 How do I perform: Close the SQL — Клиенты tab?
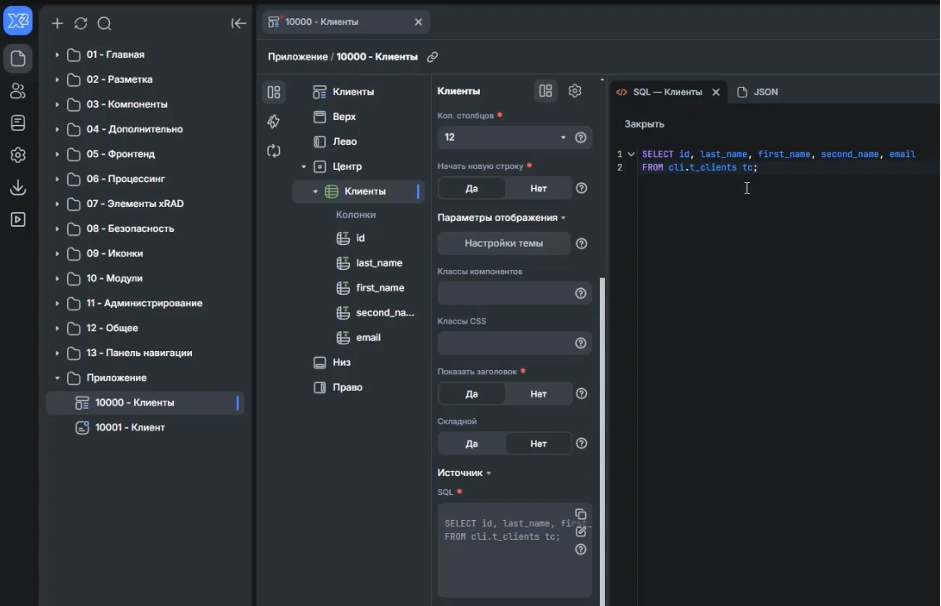[716, 92]
